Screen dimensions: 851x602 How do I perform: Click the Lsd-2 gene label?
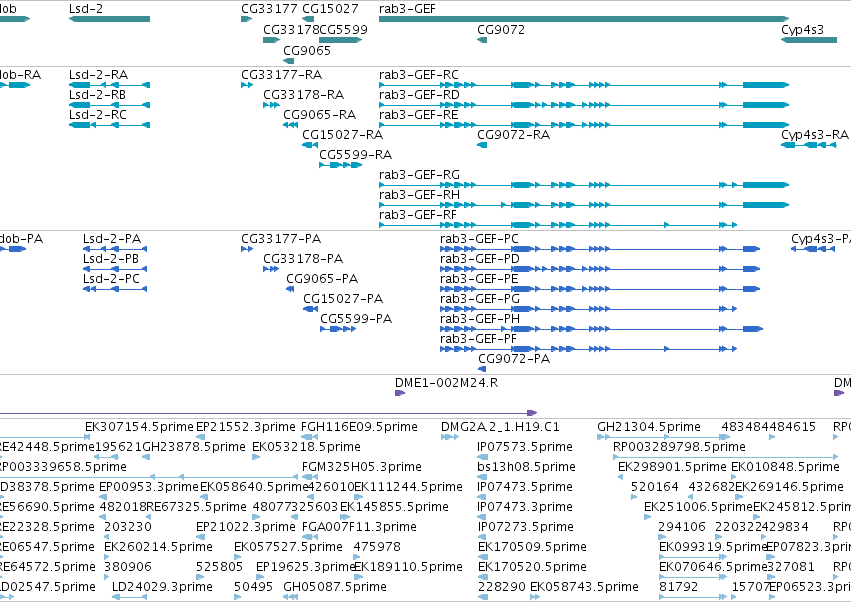click(86, 9)
